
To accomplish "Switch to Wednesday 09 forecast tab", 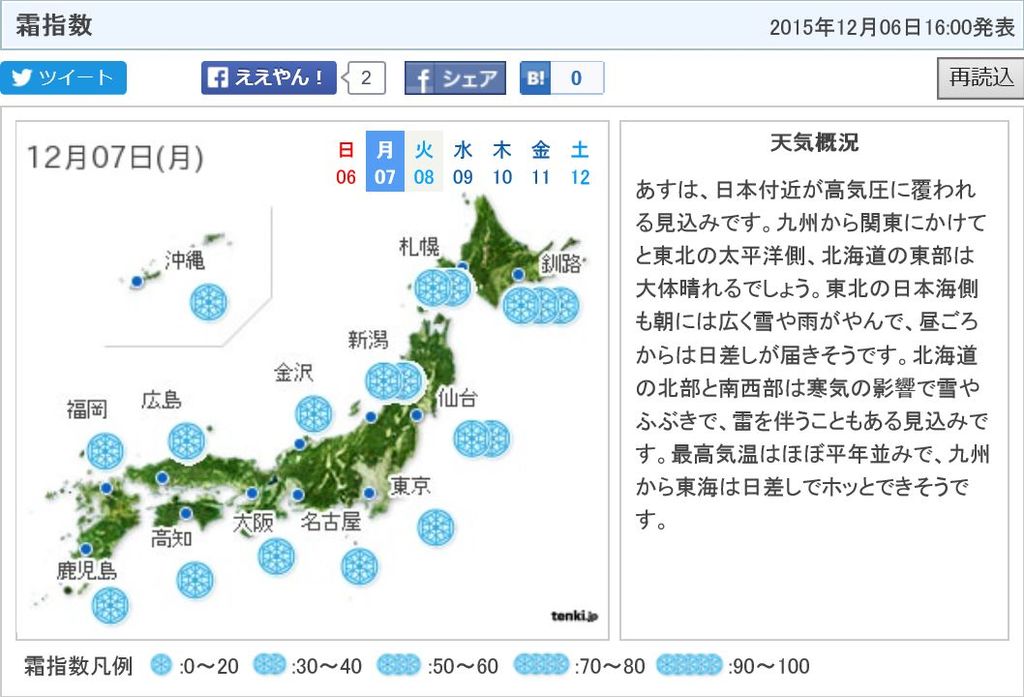I will coord(463,162).
